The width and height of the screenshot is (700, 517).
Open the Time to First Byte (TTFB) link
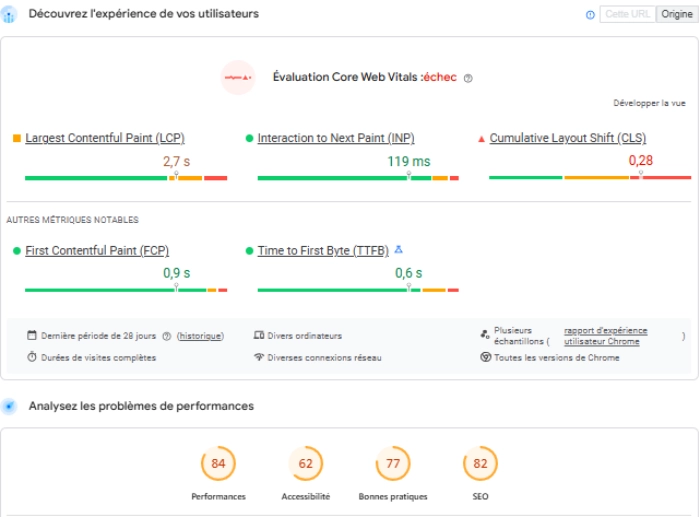point(323,250)
